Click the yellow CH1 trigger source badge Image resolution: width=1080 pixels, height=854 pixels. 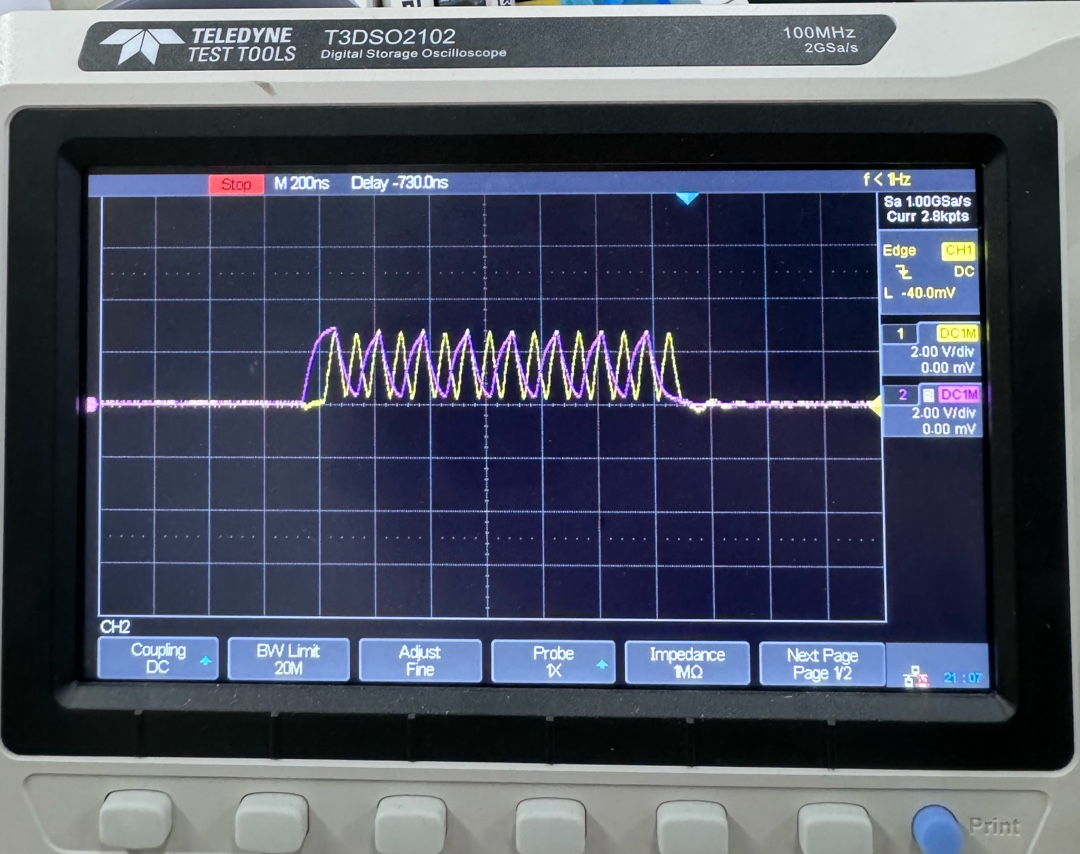pos(958,251)
